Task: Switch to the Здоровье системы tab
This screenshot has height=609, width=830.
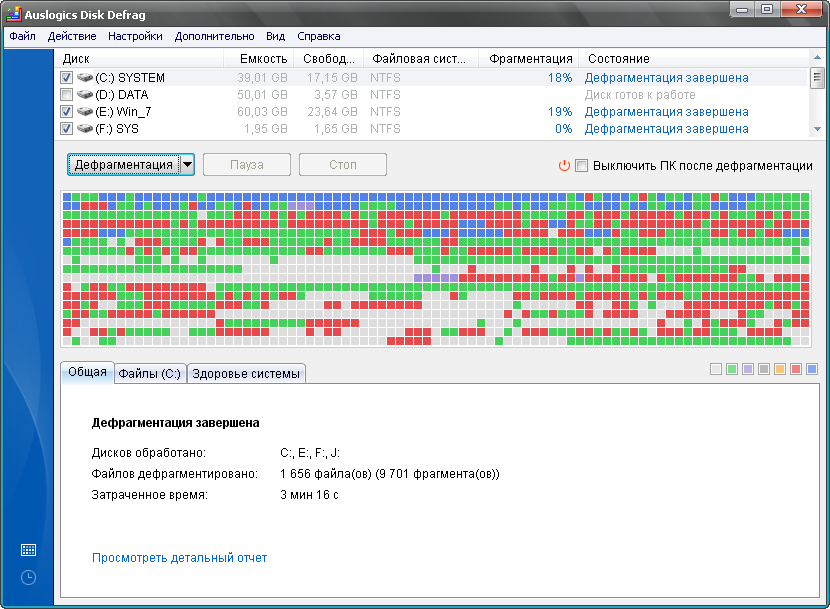Action: click(246, 374)
